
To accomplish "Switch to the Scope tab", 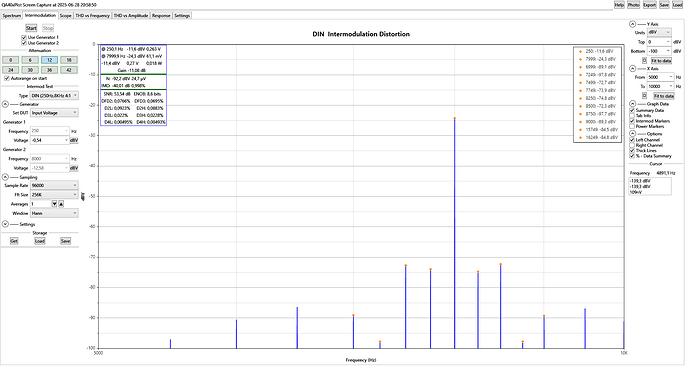I will pyautogui.click(x=66, y=15).
